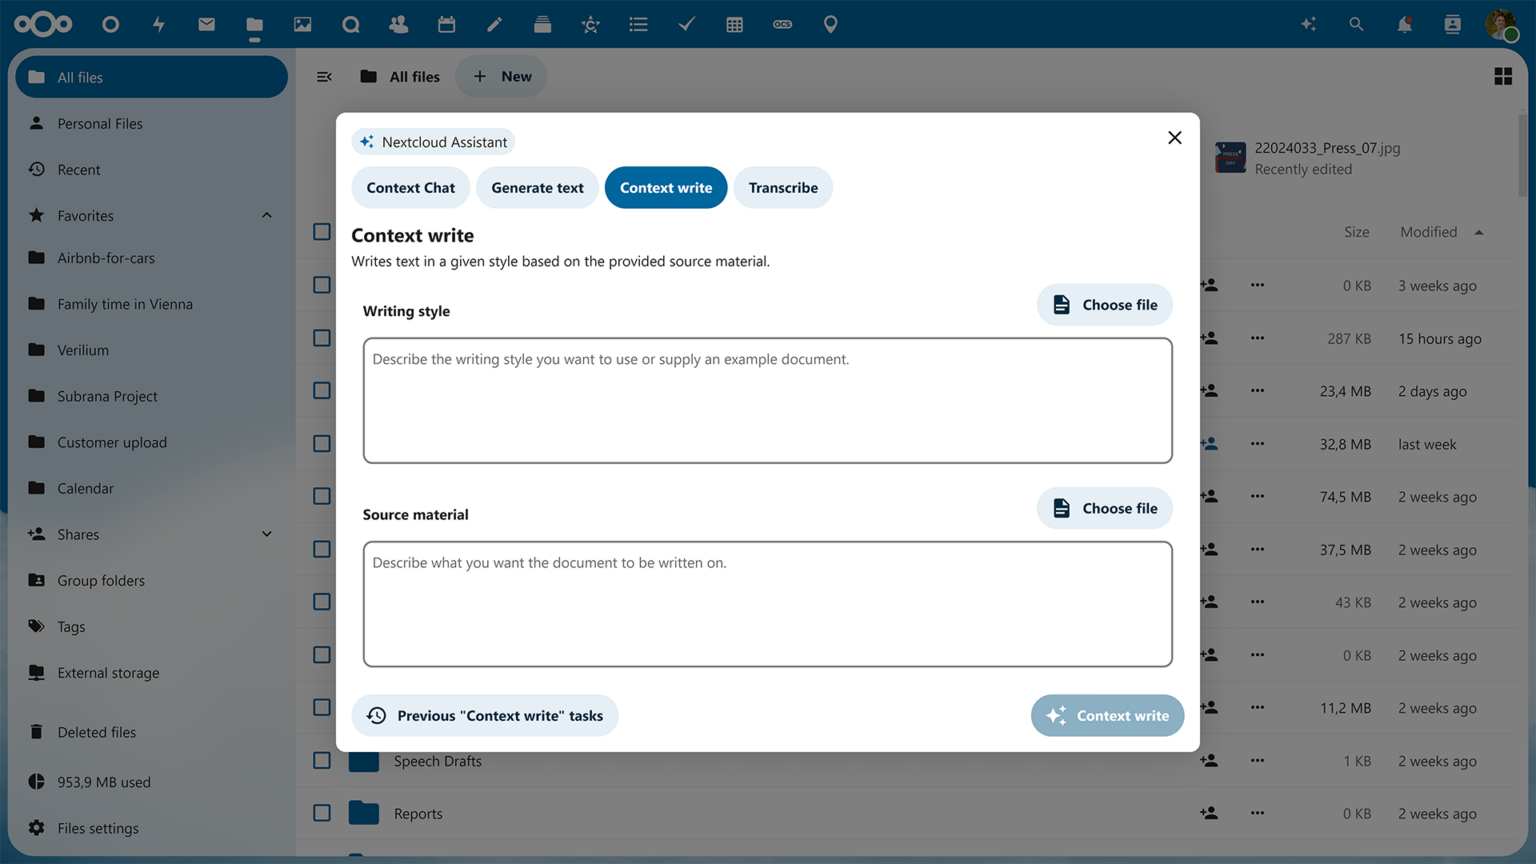
Task: Open the Contacts app icon in top bar
Action: tap(398, 24)
